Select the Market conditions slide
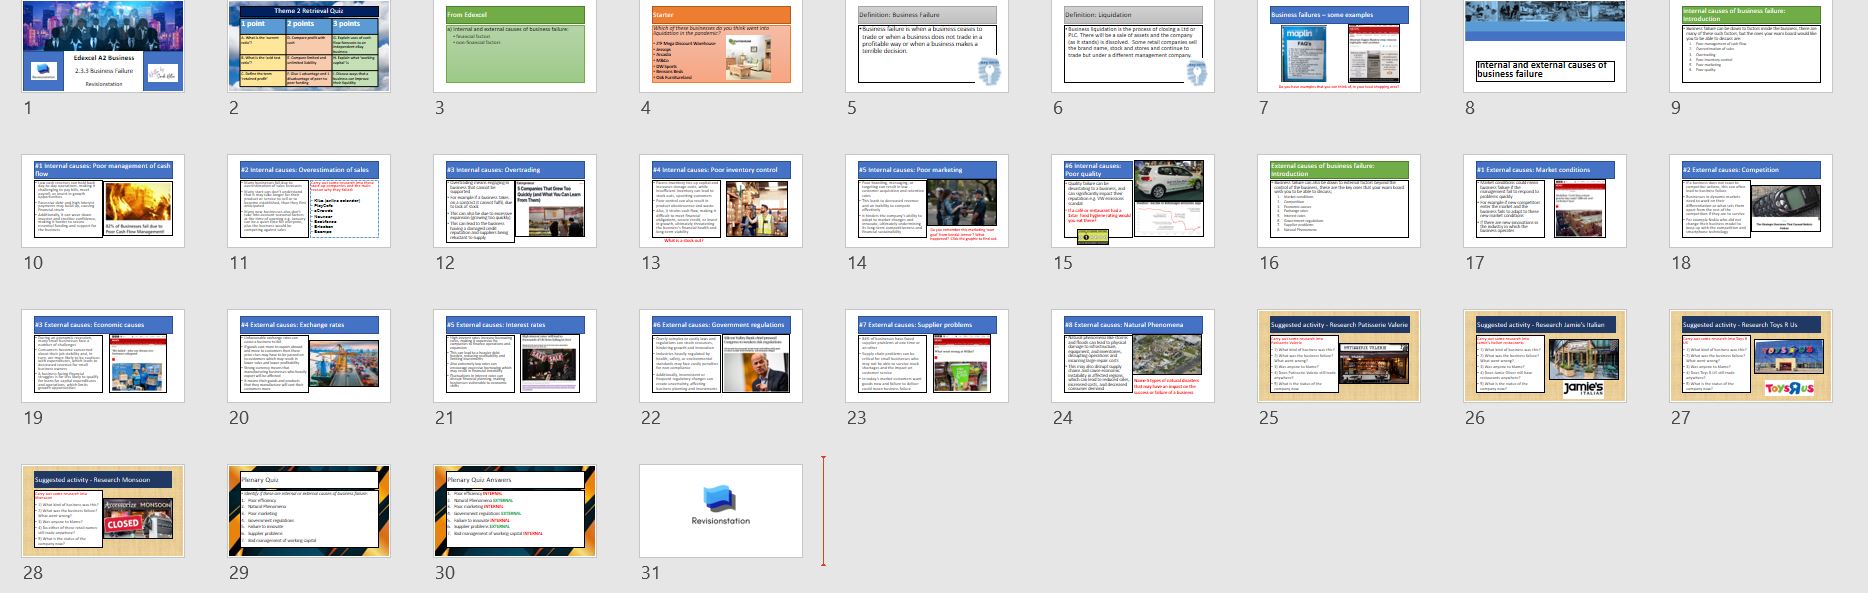Screen dimensions: 1868x593 [x=1544, y=201]
